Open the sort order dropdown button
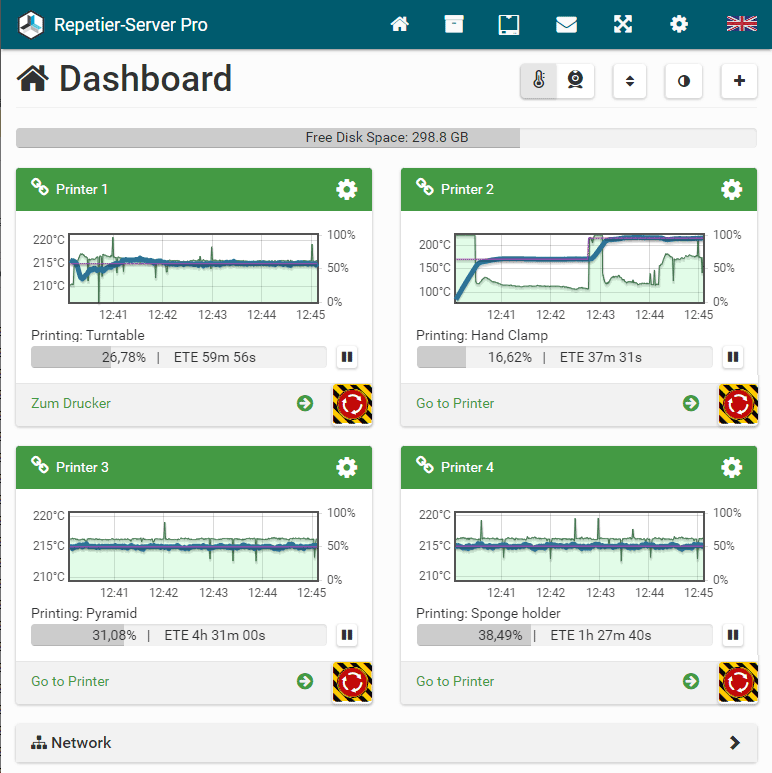This screenshot has height=773, width=772. 630,81
